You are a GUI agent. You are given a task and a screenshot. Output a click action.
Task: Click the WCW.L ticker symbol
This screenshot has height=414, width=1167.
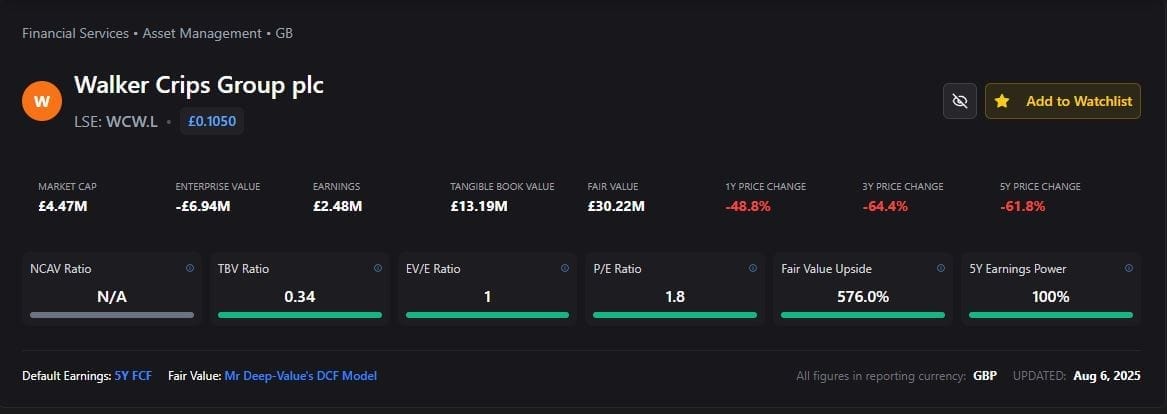132,122
